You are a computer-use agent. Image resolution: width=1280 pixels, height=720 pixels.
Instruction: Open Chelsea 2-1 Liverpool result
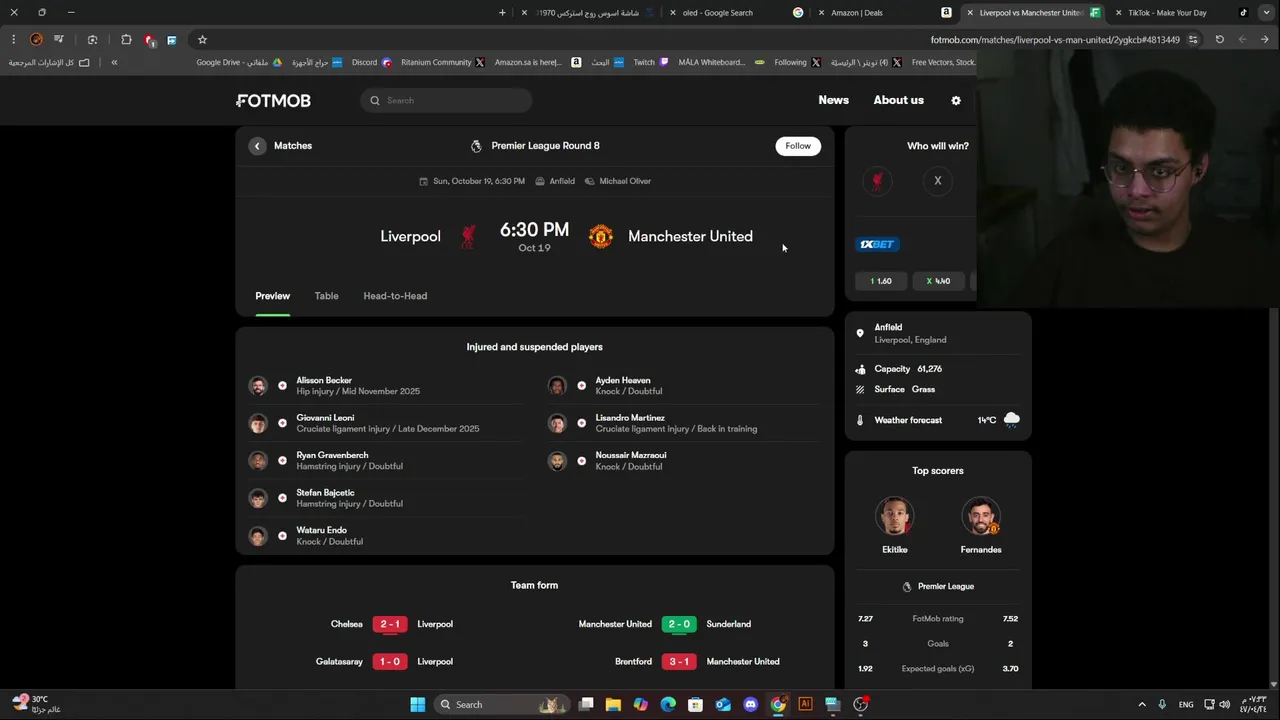[391, 624]
